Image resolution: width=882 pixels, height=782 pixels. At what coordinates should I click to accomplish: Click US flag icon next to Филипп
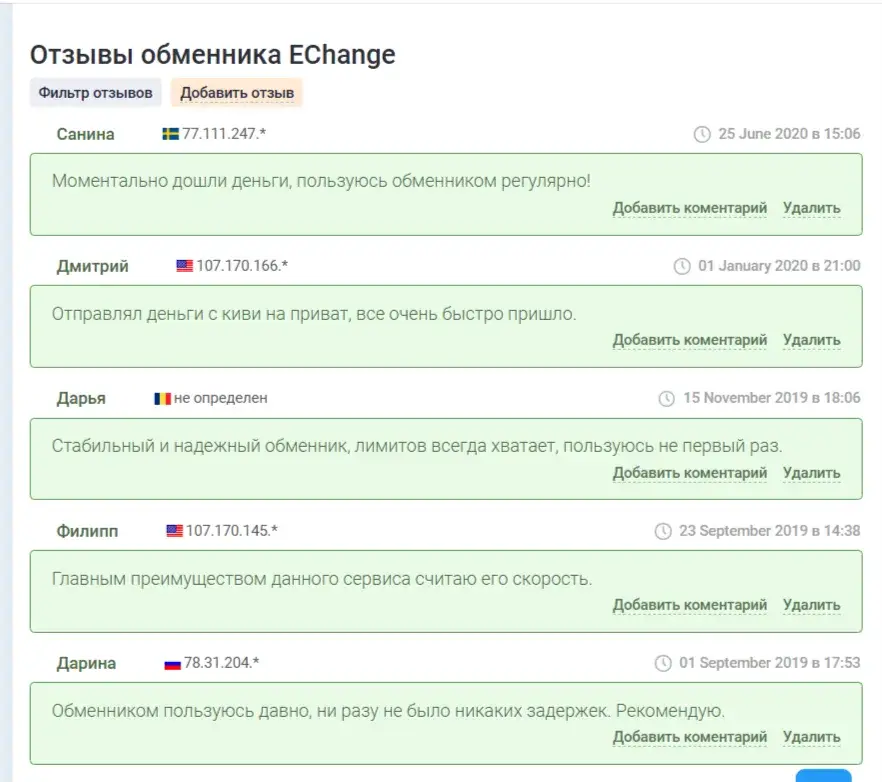(174, 531)
